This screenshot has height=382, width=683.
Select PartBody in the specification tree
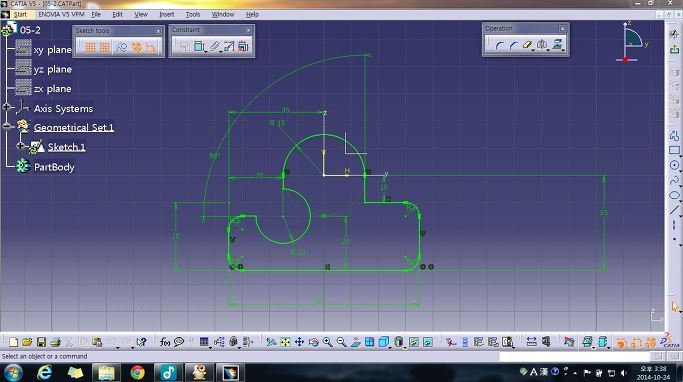click(54, 167)
